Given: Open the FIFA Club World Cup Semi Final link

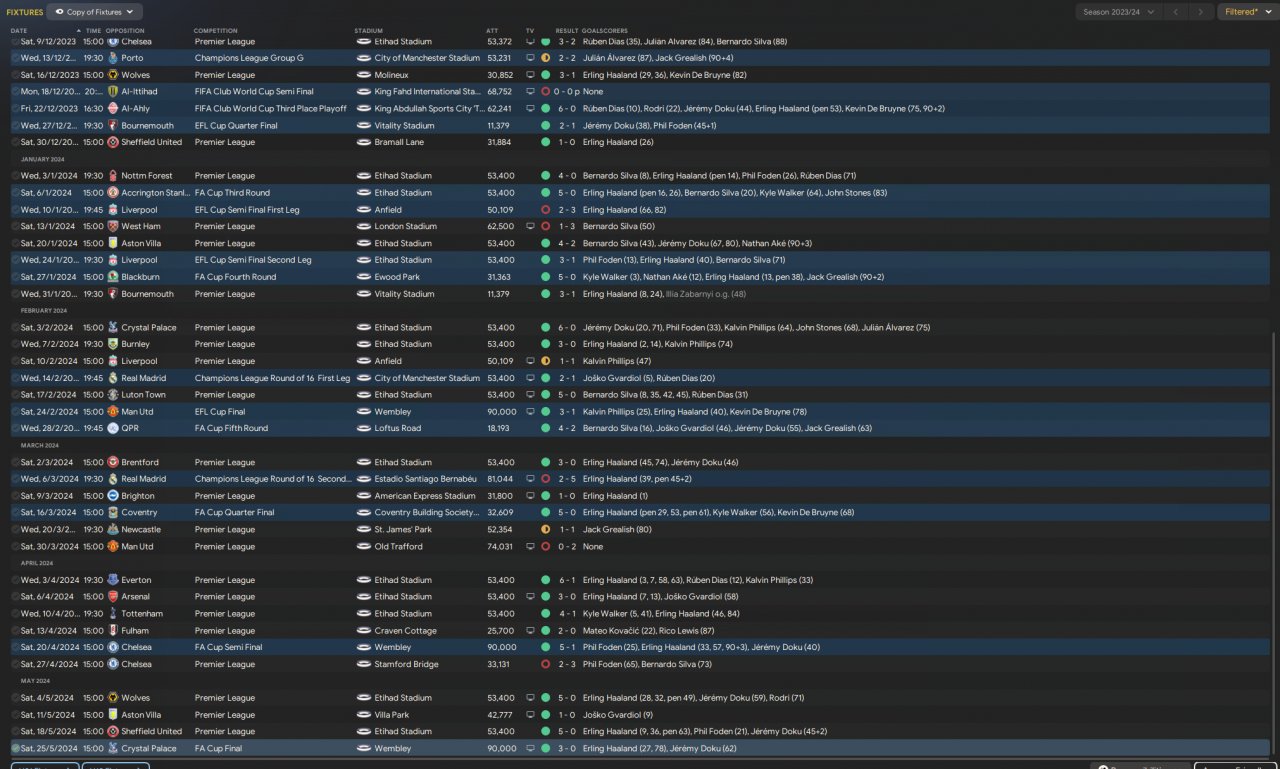Looking at the screenshot, I should [x=254, y=92].
